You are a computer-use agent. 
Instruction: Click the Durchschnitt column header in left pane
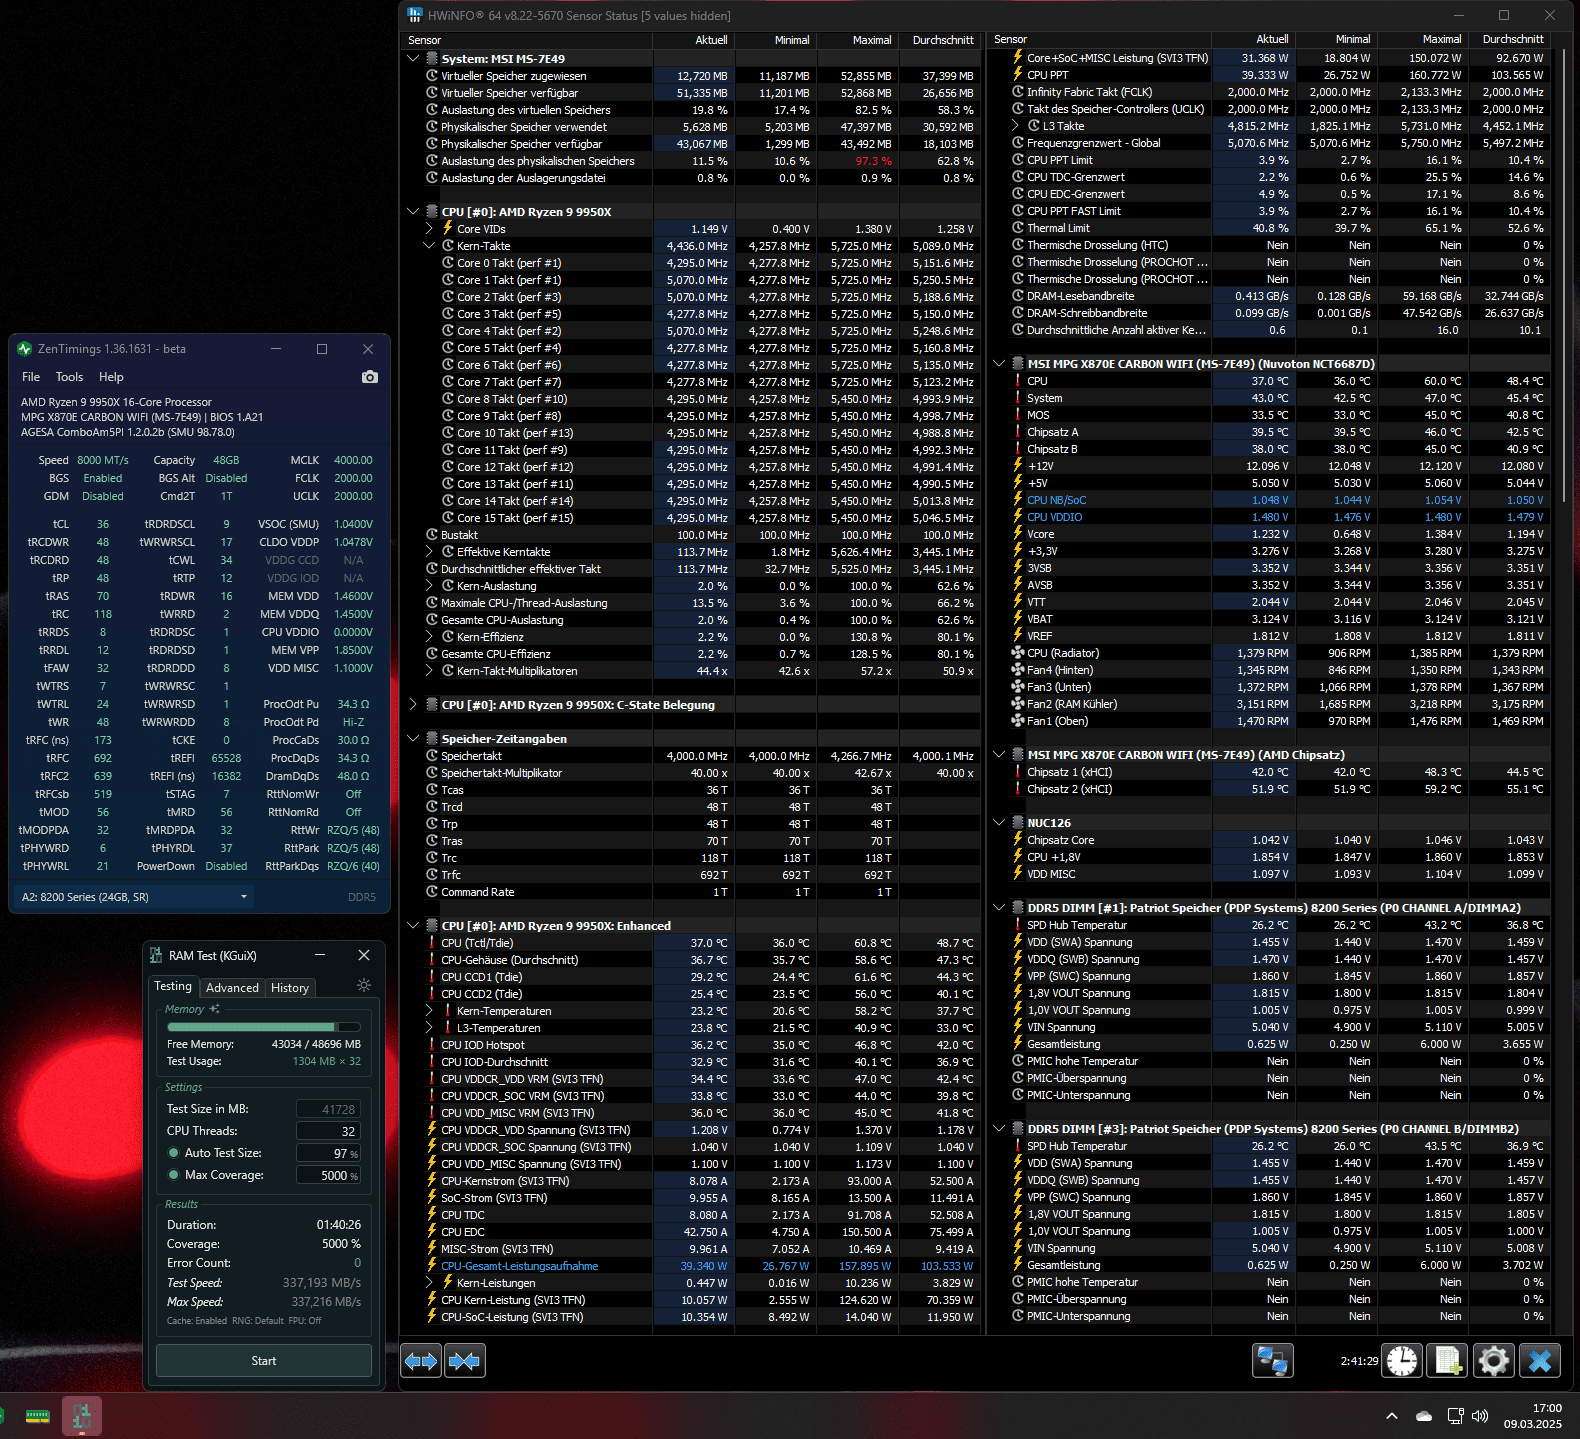tap(939, 40)
